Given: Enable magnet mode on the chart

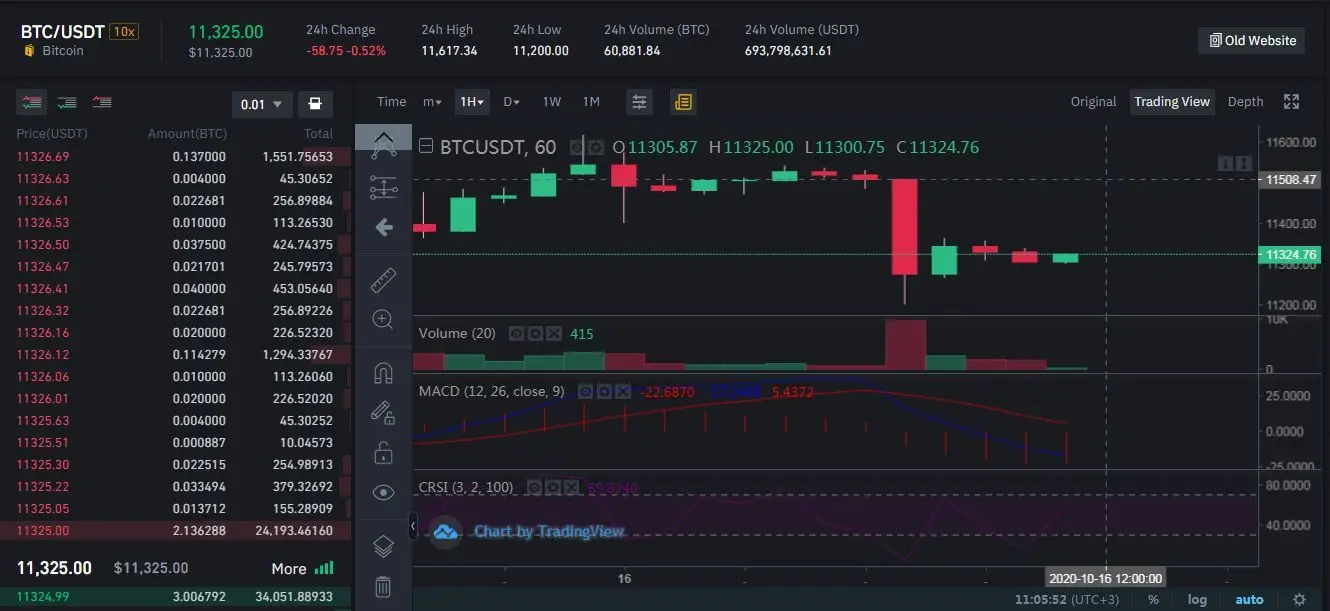Looking at the screenshot, I should (x=383, y=372).
